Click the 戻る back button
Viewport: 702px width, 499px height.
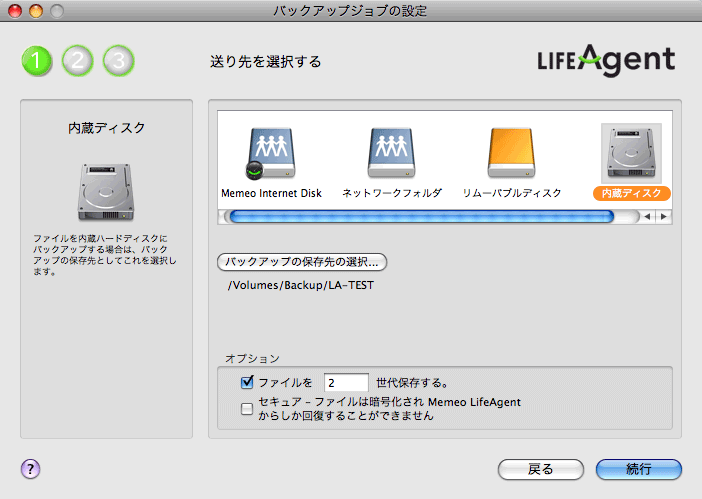click(x=541, y=469)
